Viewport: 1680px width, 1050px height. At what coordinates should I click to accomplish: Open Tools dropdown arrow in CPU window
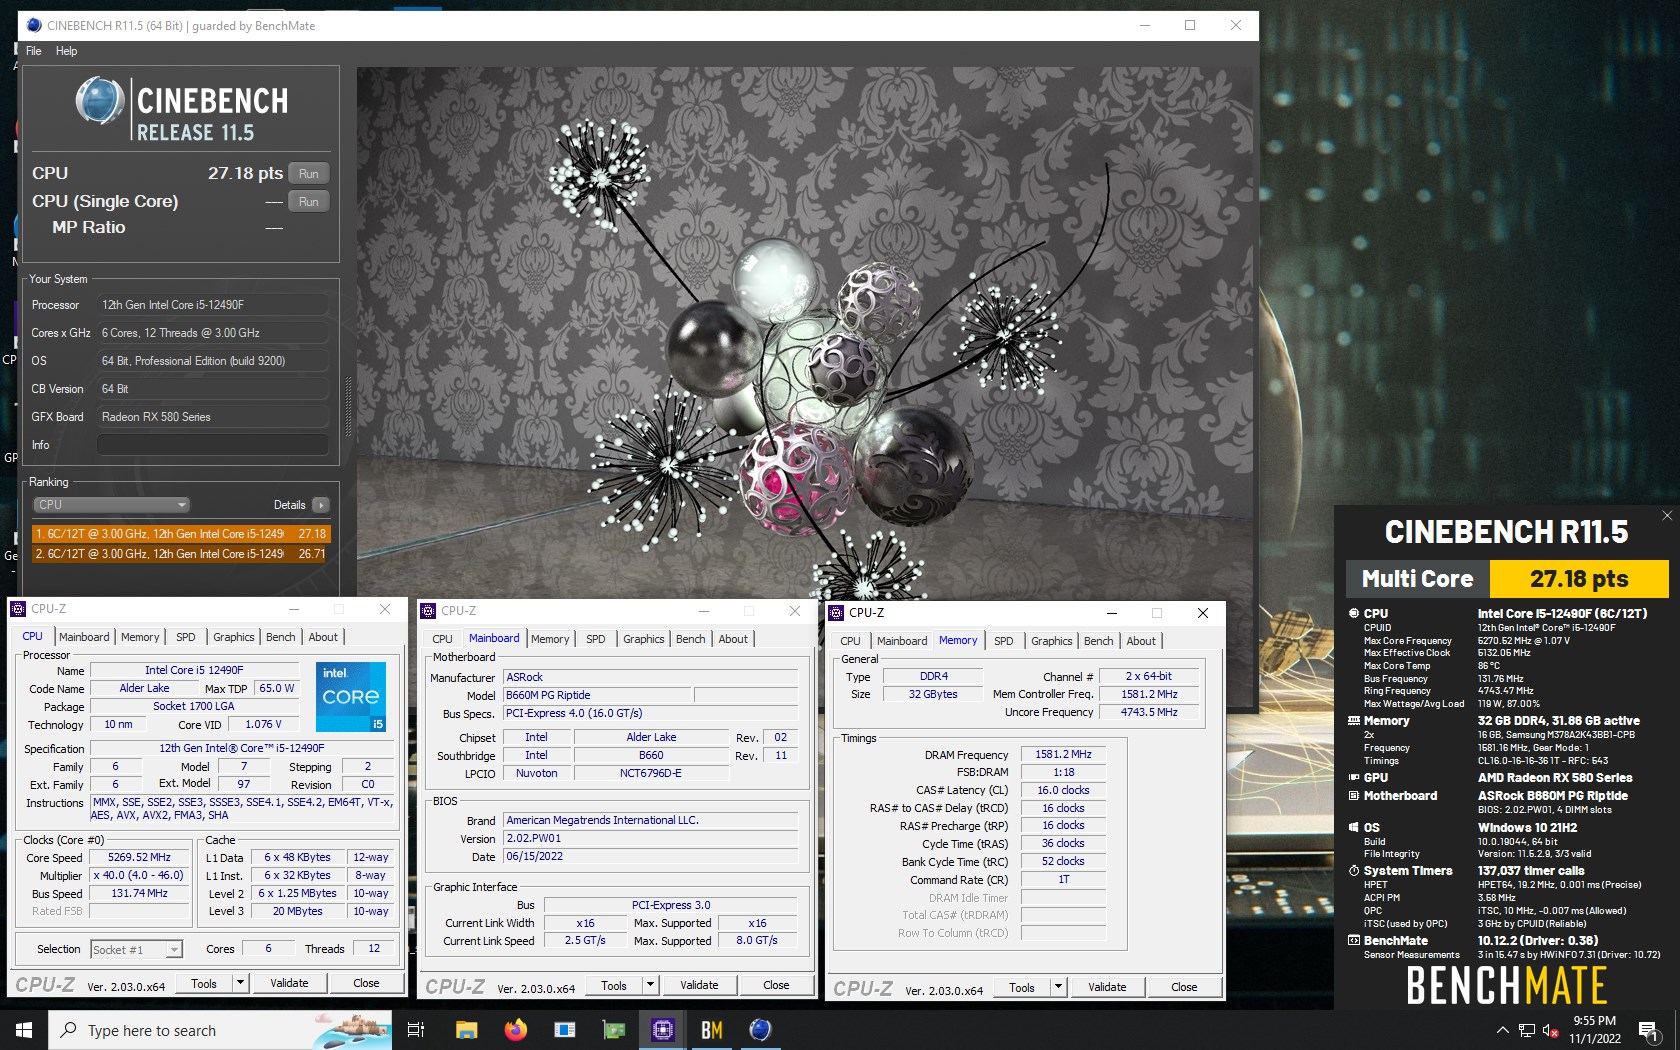pyautogui.click(x=240, y=983)
